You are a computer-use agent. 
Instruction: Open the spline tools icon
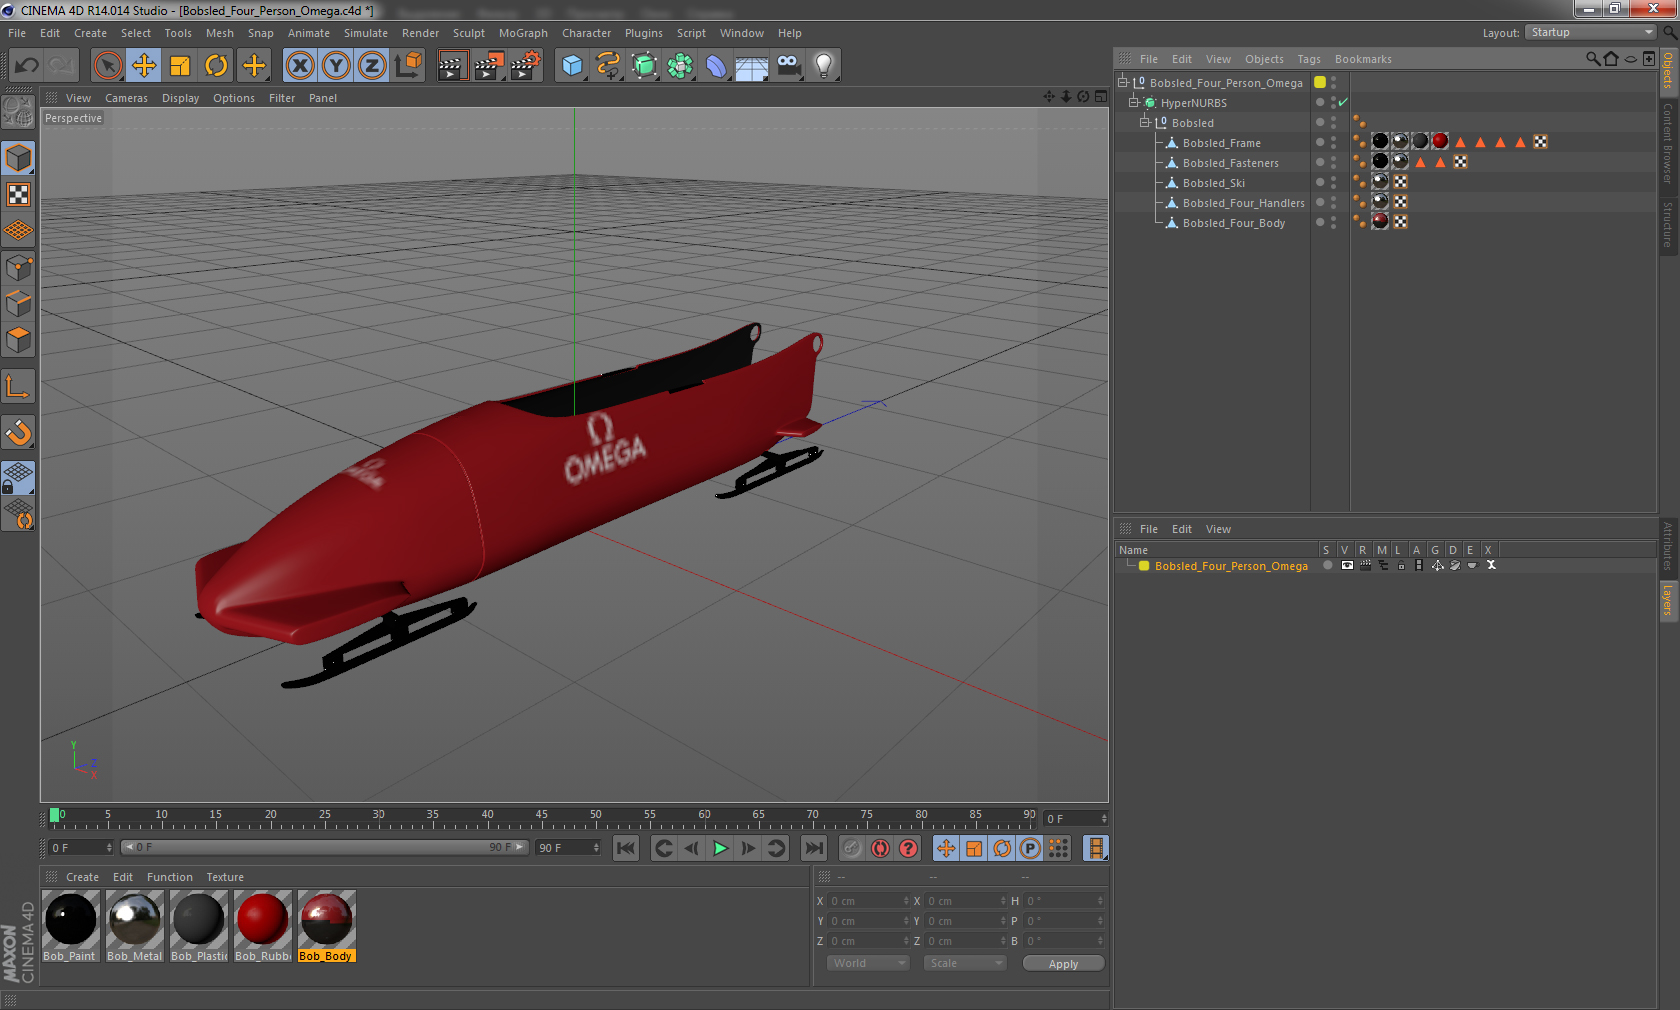click(608, 66)
